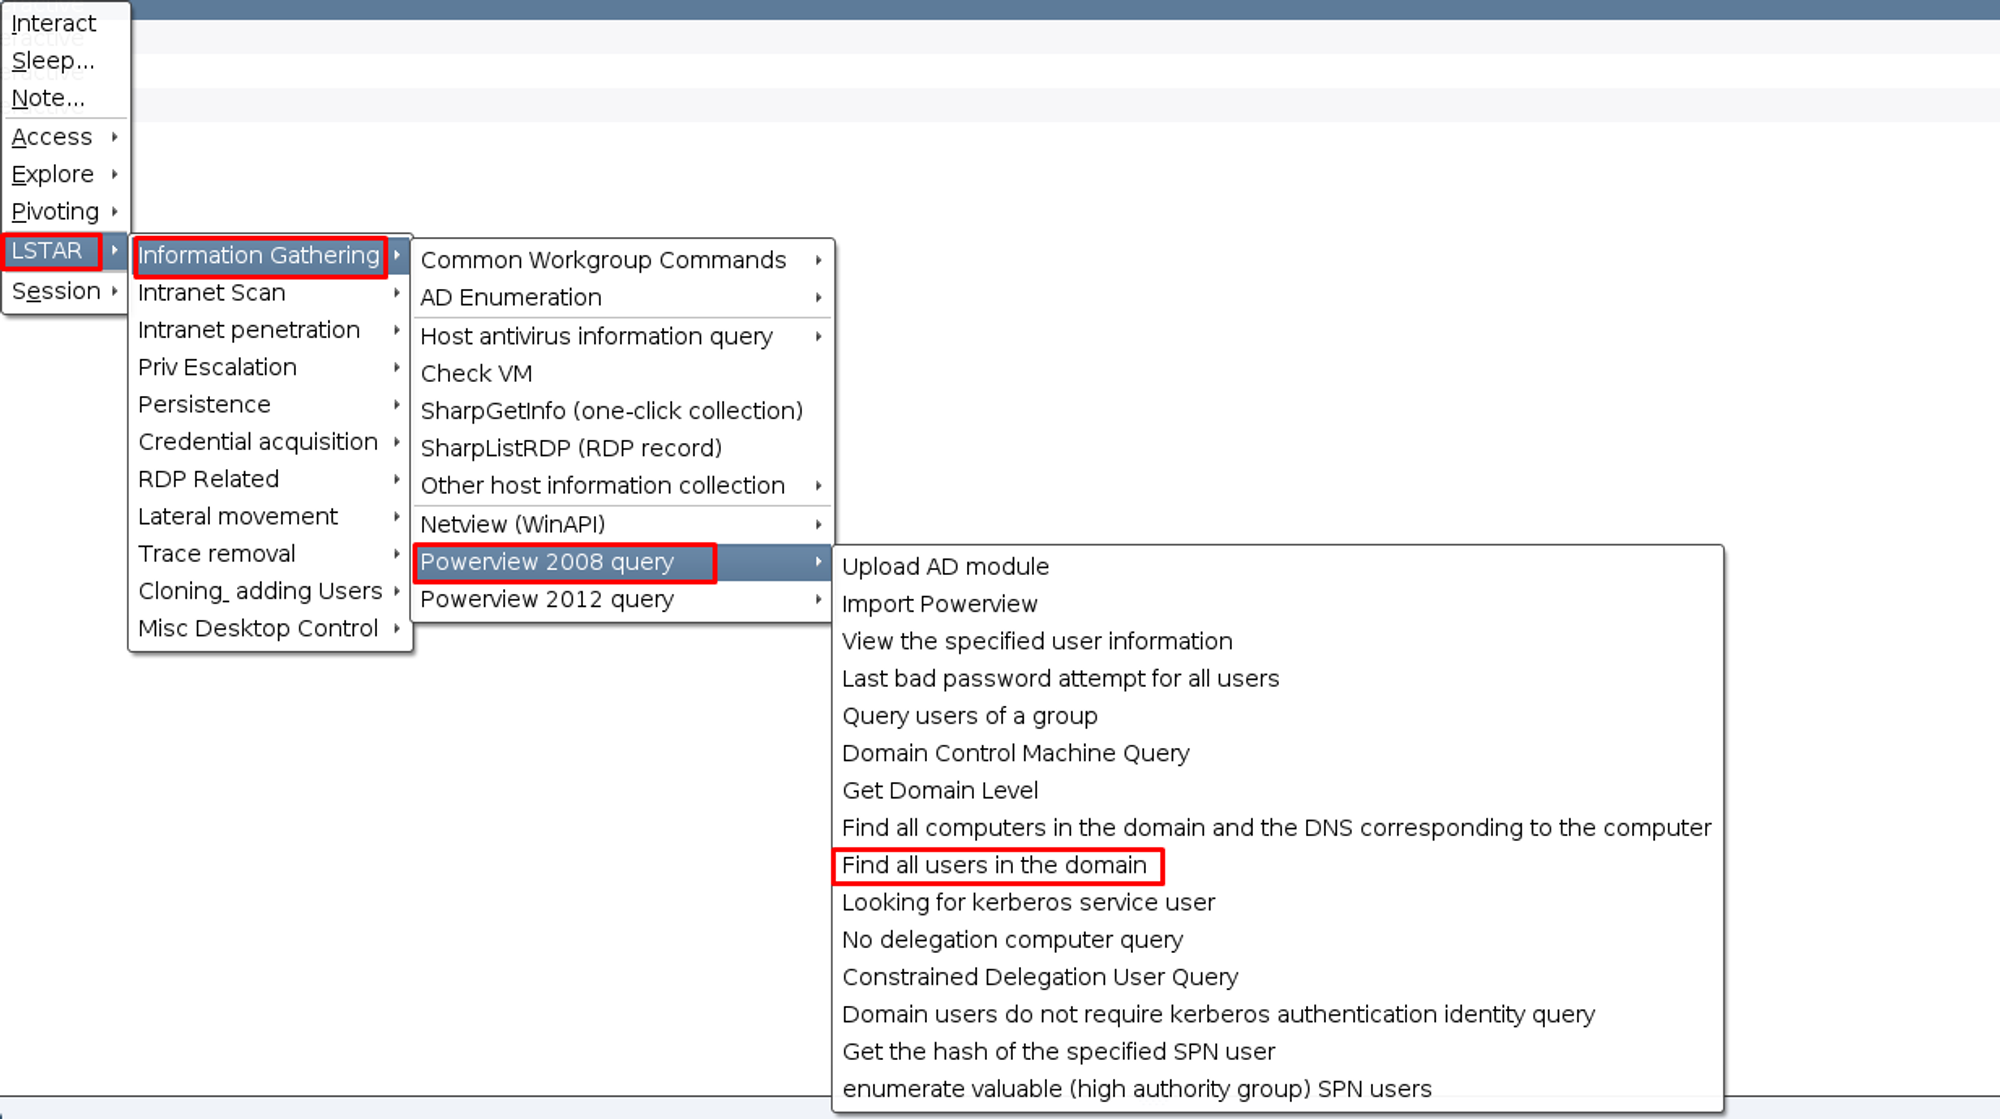Screen dimensions: 2000x1119
Task: Click SharpGetInfo one-click collection option
Action: pyautogui.click(x=611, y=409)
